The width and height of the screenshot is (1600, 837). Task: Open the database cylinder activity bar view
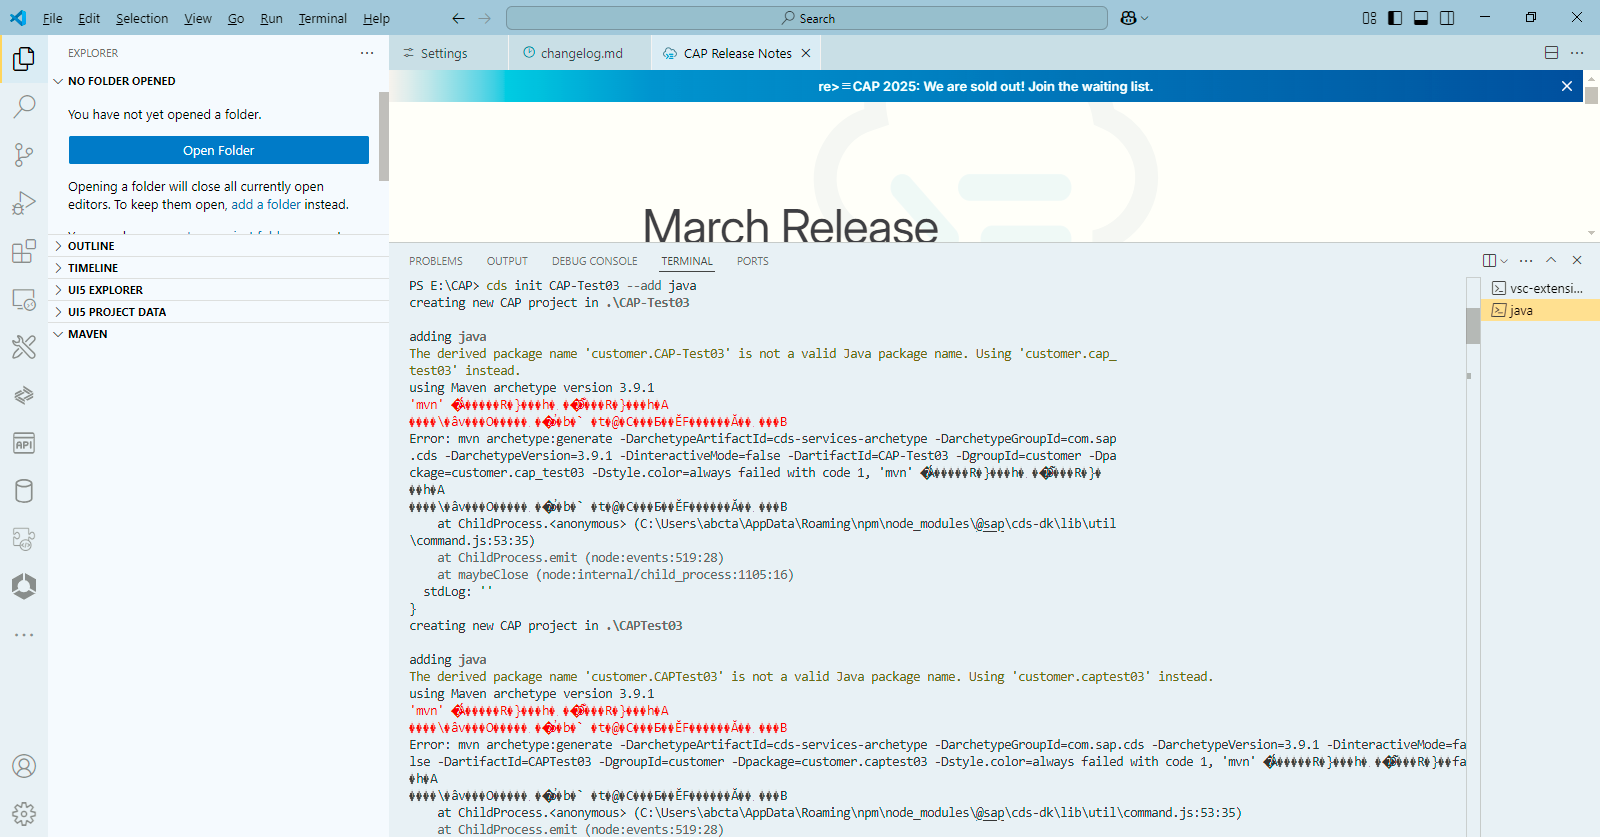[x=24, y=491]
